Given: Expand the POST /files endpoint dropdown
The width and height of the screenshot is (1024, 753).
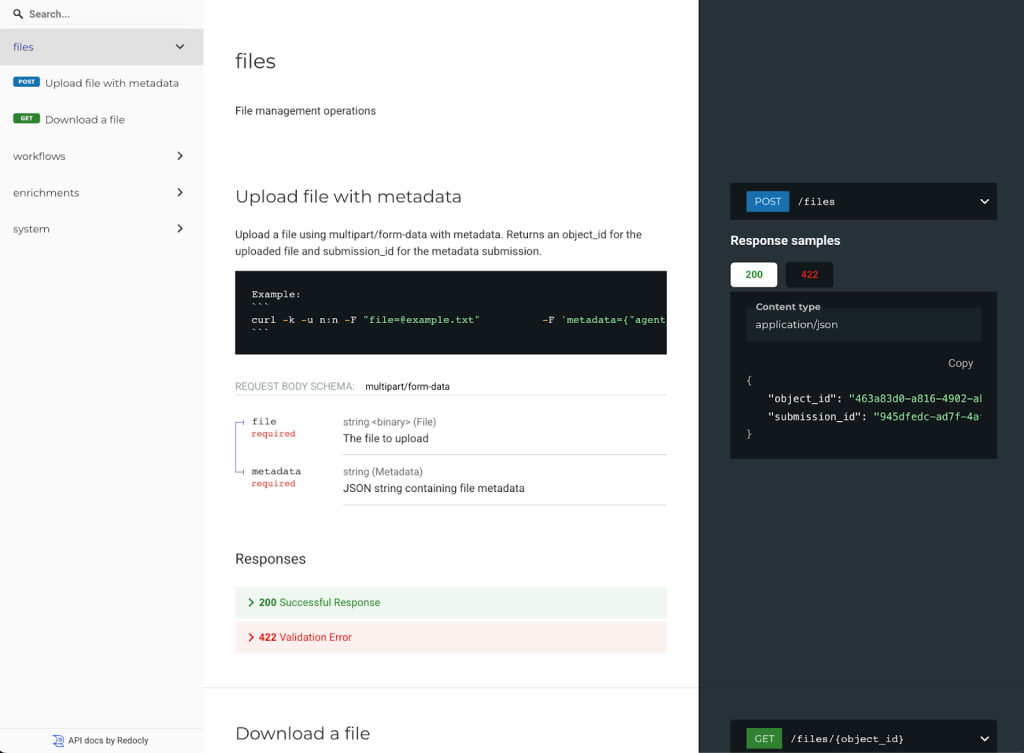Looking at the screenshot, I should pyautogui.click(x=984, y=201).
